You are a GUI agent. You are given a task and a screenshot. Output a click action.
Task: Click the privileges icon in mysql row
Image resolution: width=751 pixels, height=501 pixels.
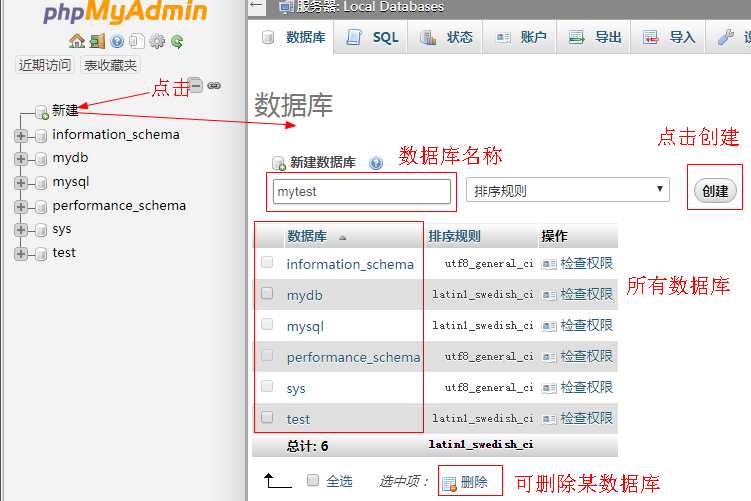pos(549,326)
